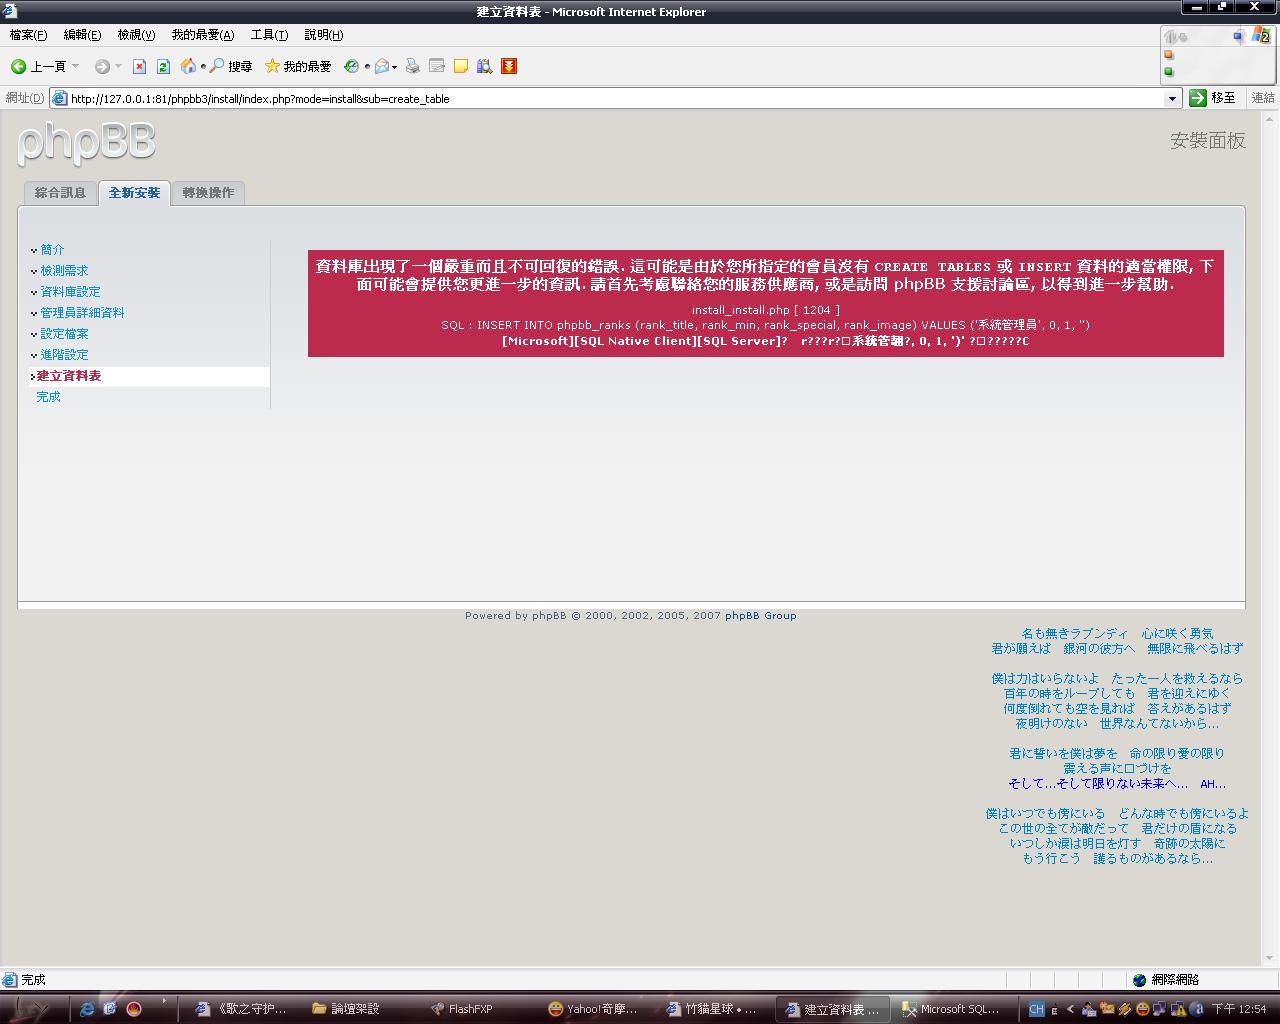Click the second quick launch icon
1280x1024 pixels.
(x=110, y=1009)
